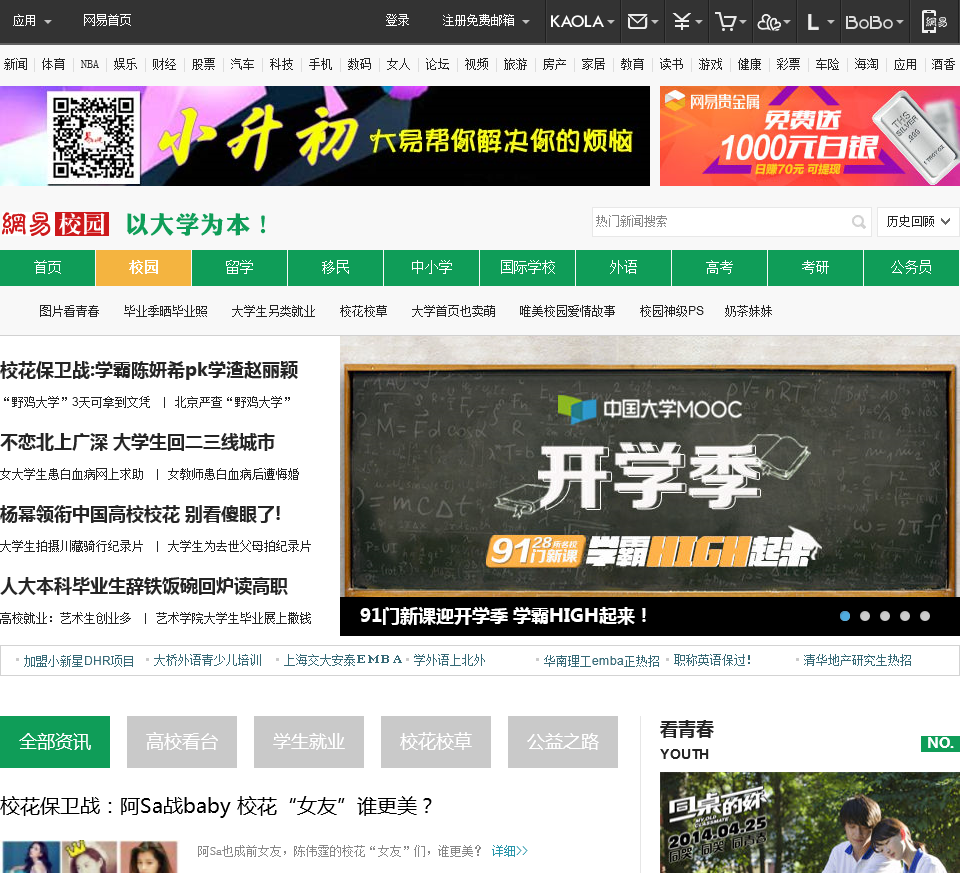The height and width of the screenshot is (873, 960).
Task: Select the first carousel dot
Action: 845,616
